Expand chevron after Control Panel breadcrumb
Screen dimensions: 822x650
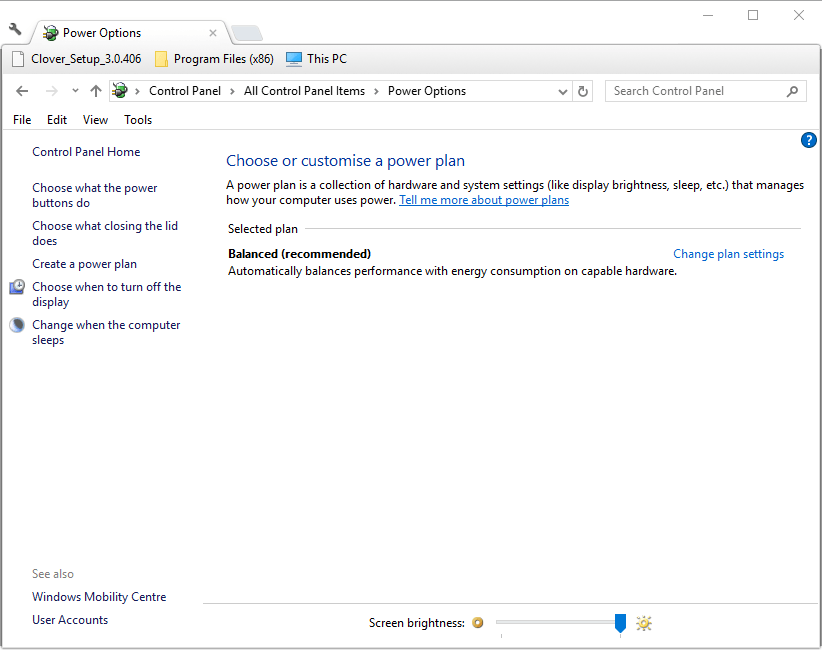click(x=232, y=91)
